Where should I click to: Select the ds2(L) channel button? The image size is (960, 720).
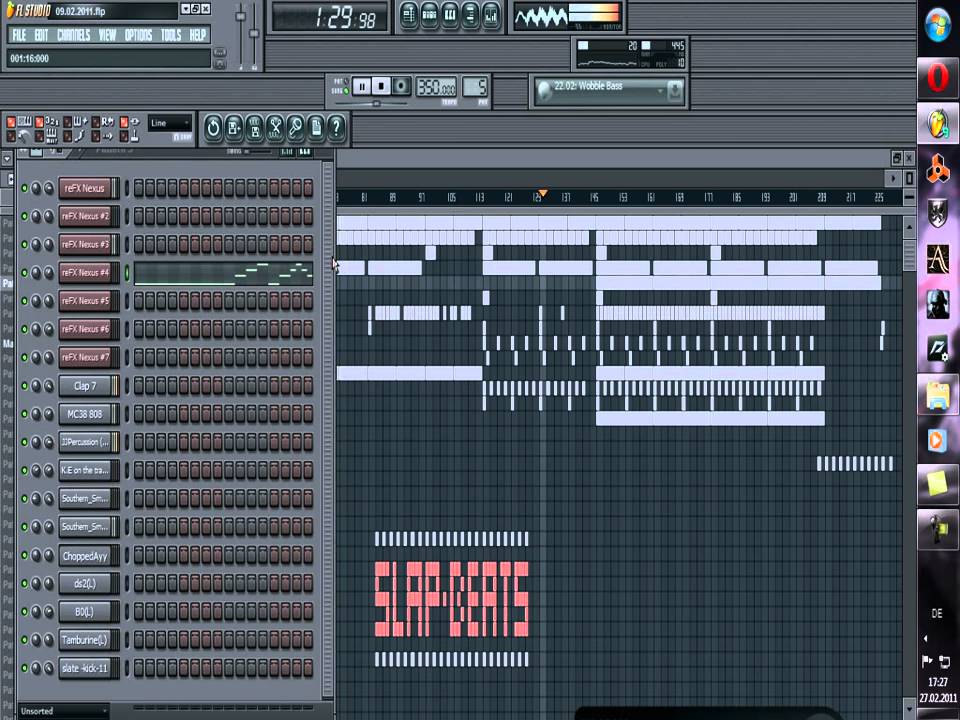[85, 583]
